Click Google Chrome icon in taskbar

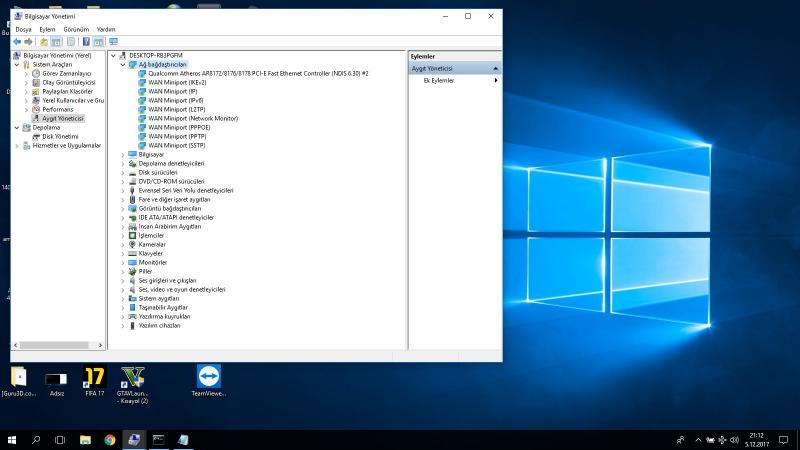[x=110, y=439]
